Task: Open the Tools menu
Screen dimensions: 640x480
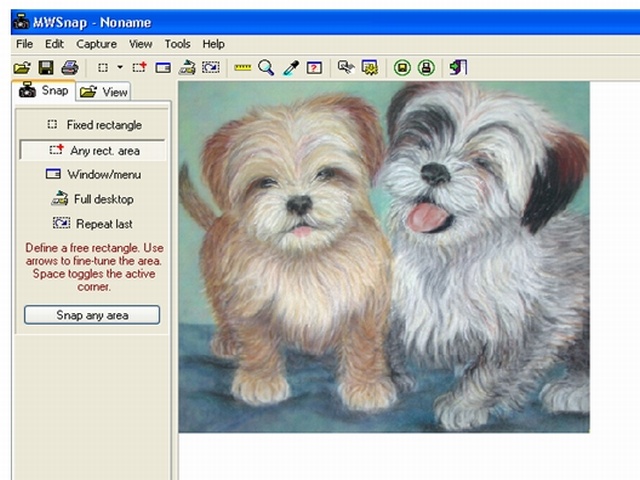Action: pos(177,44)
